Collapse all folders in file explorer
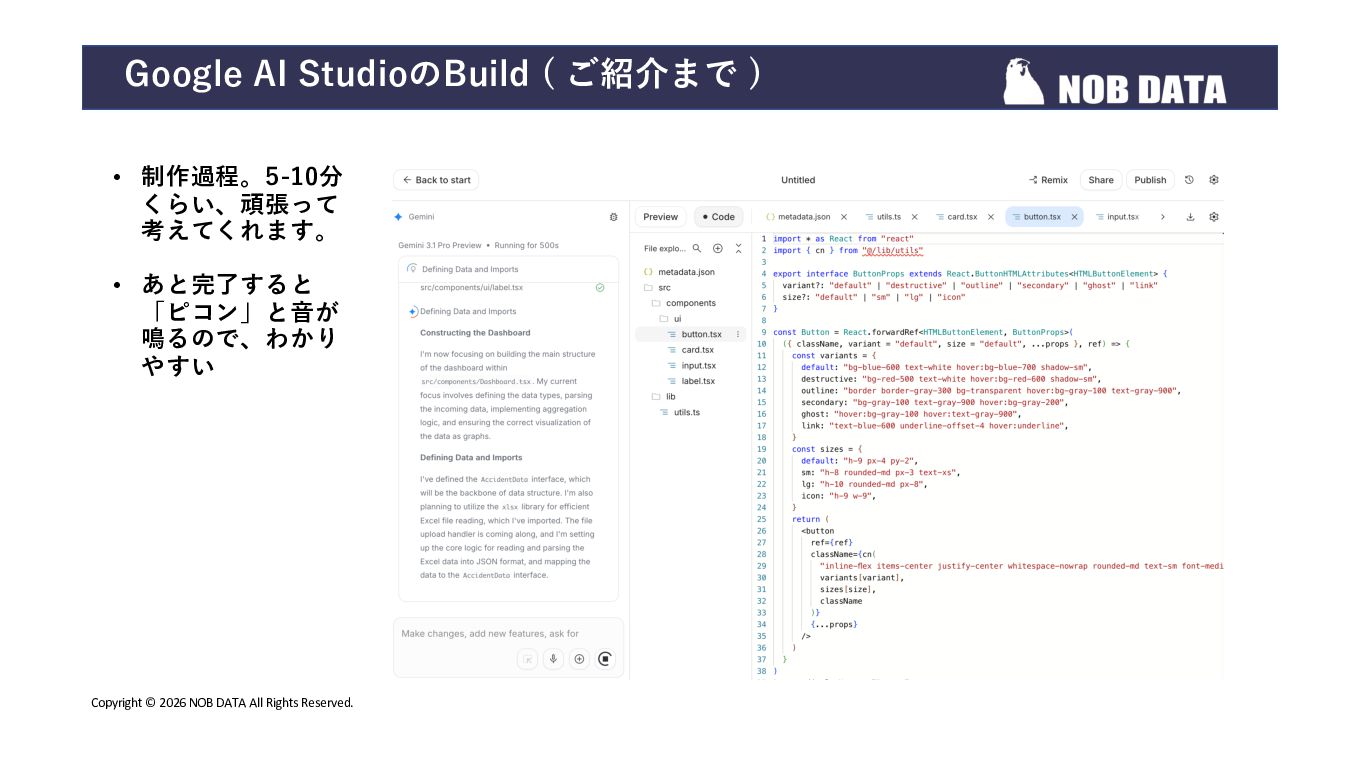Viewport: 1361px width, 765px height. 738,248
